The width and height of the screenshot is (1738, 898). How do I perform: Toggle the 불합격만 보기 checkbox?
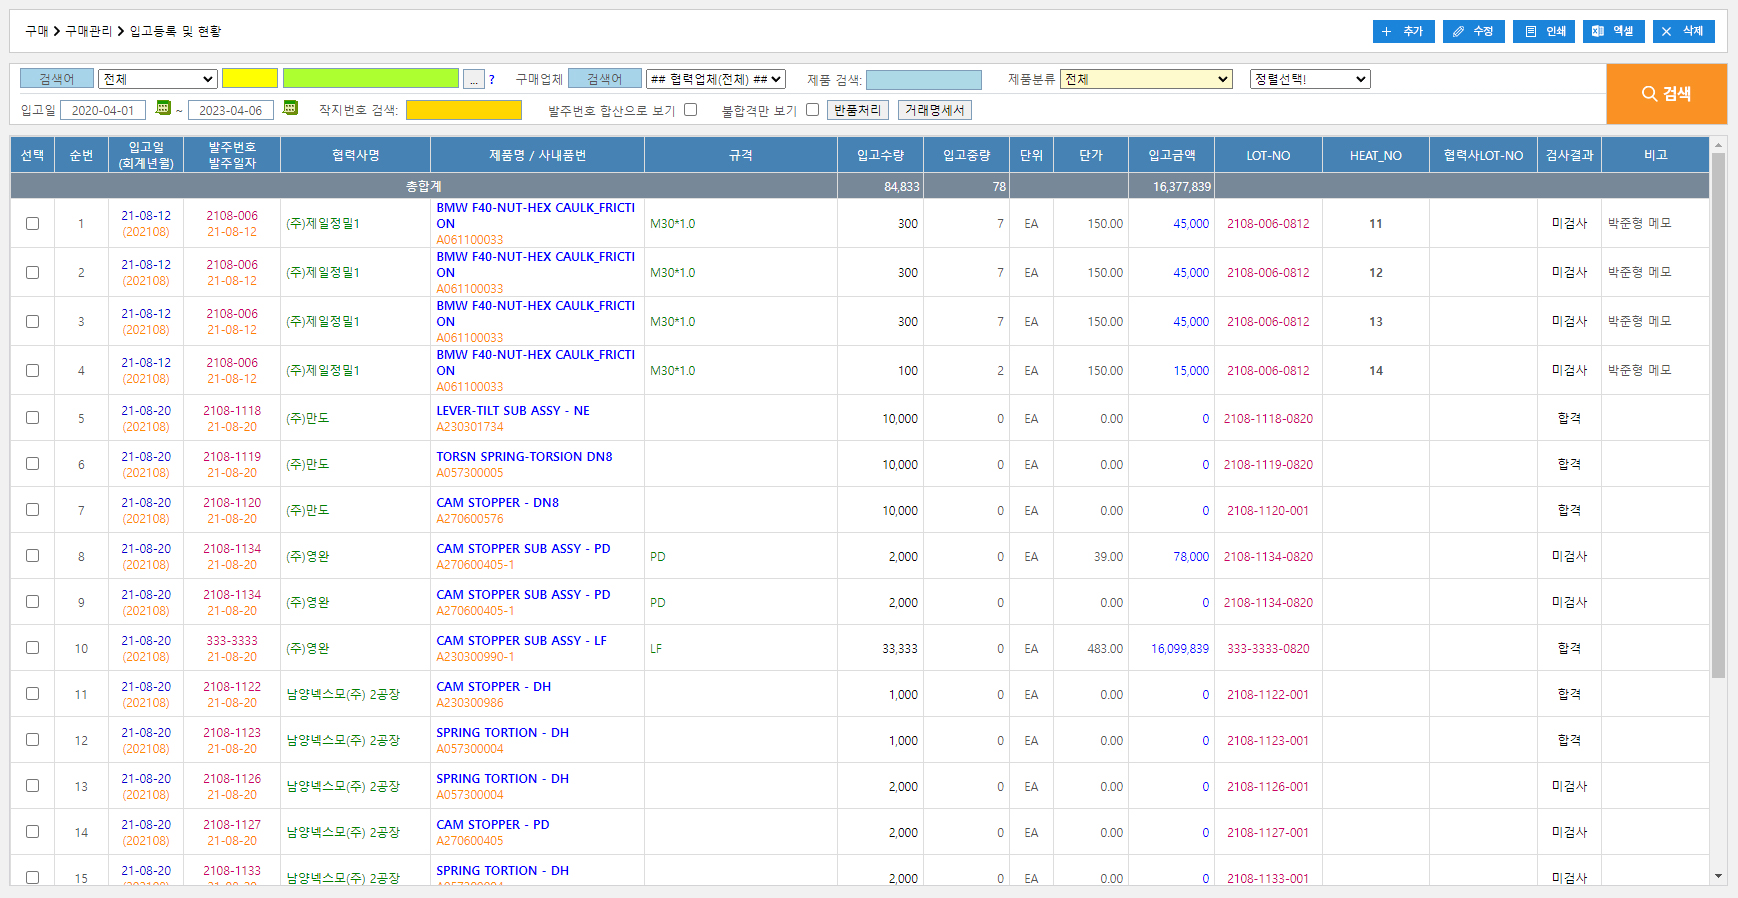point(812,110)
